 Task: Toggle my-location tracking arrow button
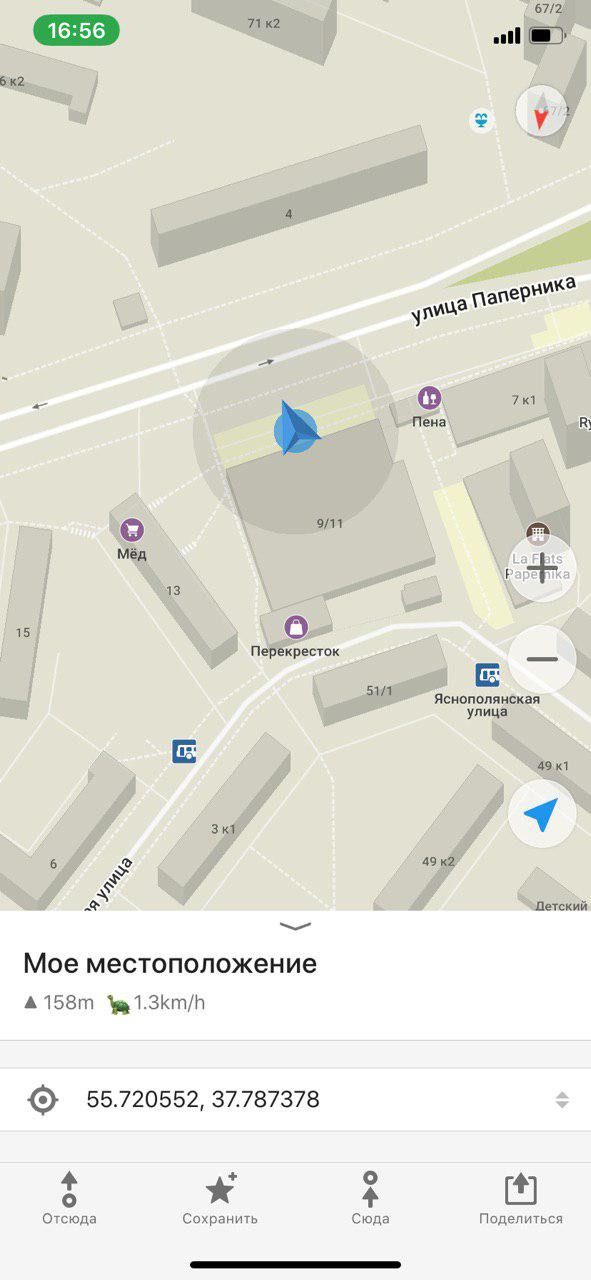coord(542,814)
